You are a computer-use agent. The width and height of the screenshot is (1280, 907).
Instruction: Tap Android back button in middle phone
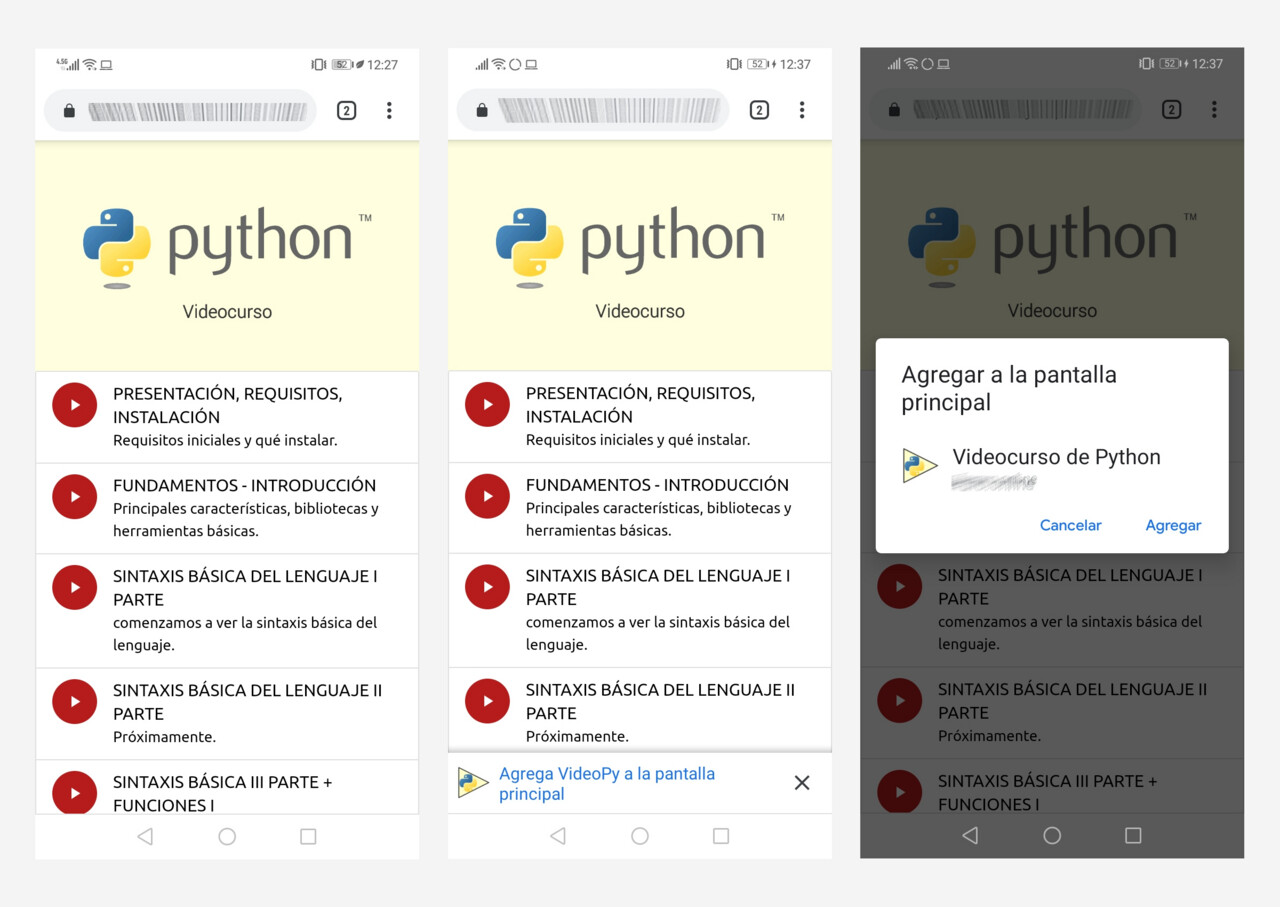pyautogui.click(x=558, y=836)
